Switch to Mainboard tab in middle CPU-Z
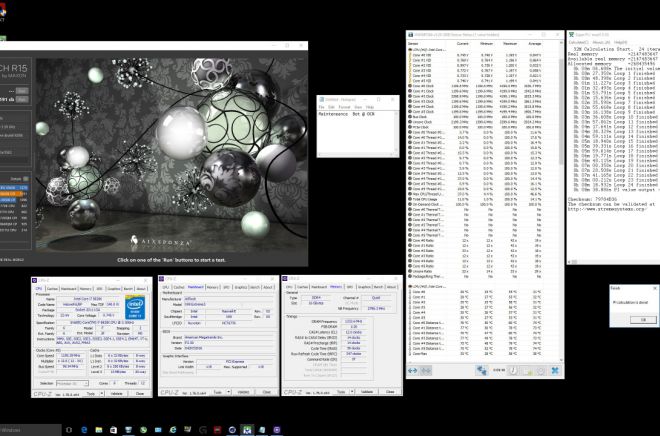Viewport: 660px width, 436px height. [x=195, y=286]
